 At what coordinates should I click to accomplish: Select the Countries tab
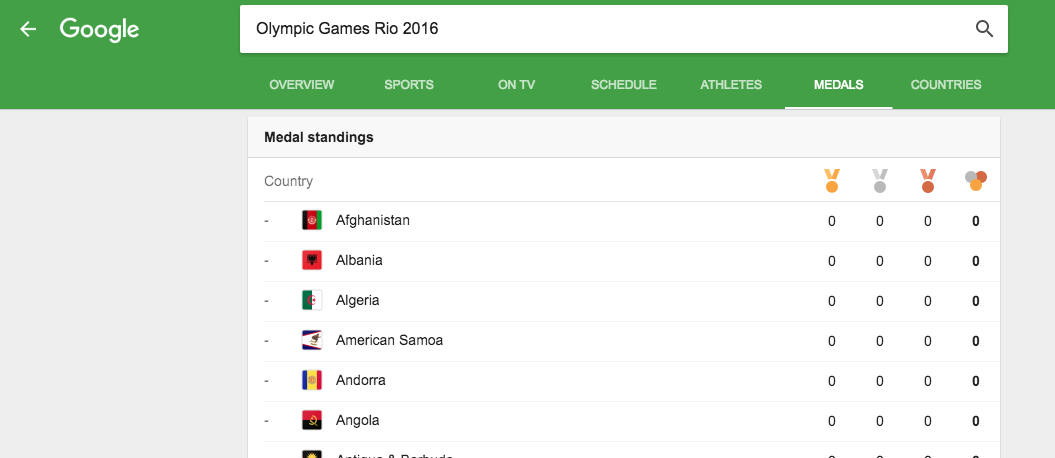(946, 85)
